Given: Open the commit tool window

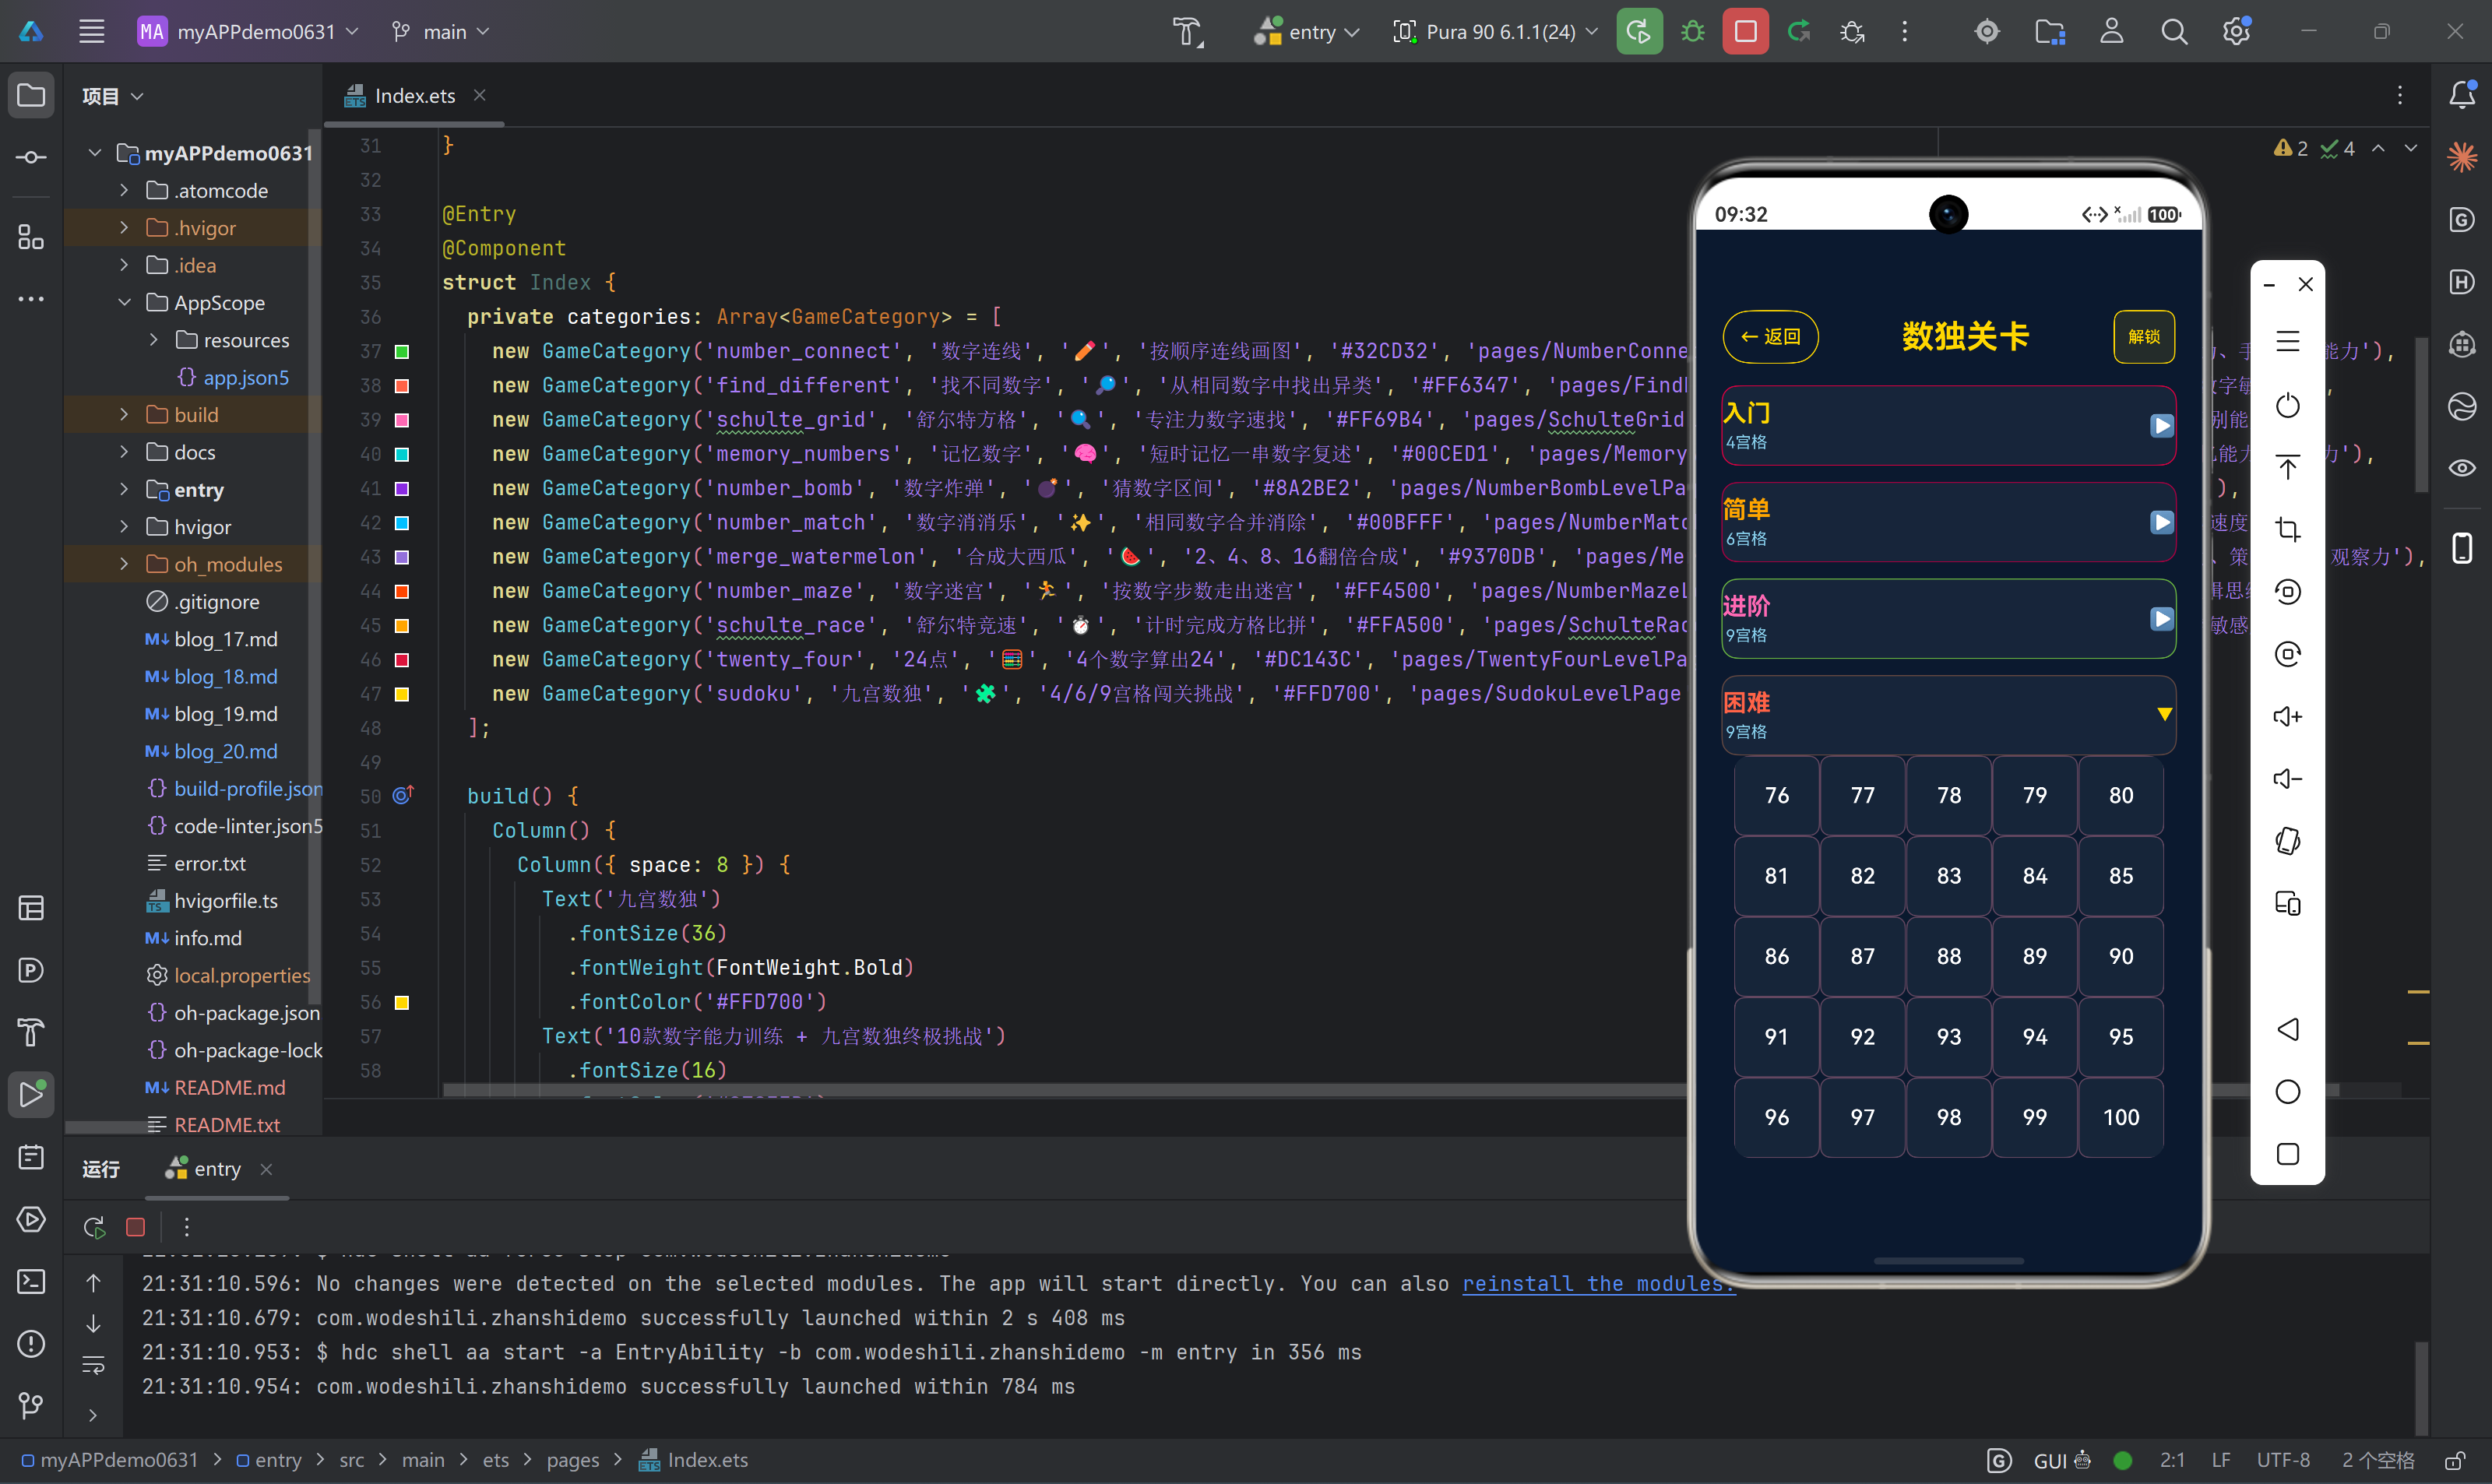Looking at the screenshot, I should pyautogui.click(x=31, y=157).
